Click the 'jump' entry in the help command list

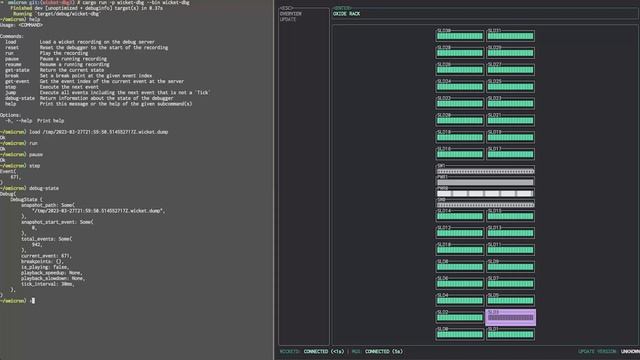coord(107,93)
